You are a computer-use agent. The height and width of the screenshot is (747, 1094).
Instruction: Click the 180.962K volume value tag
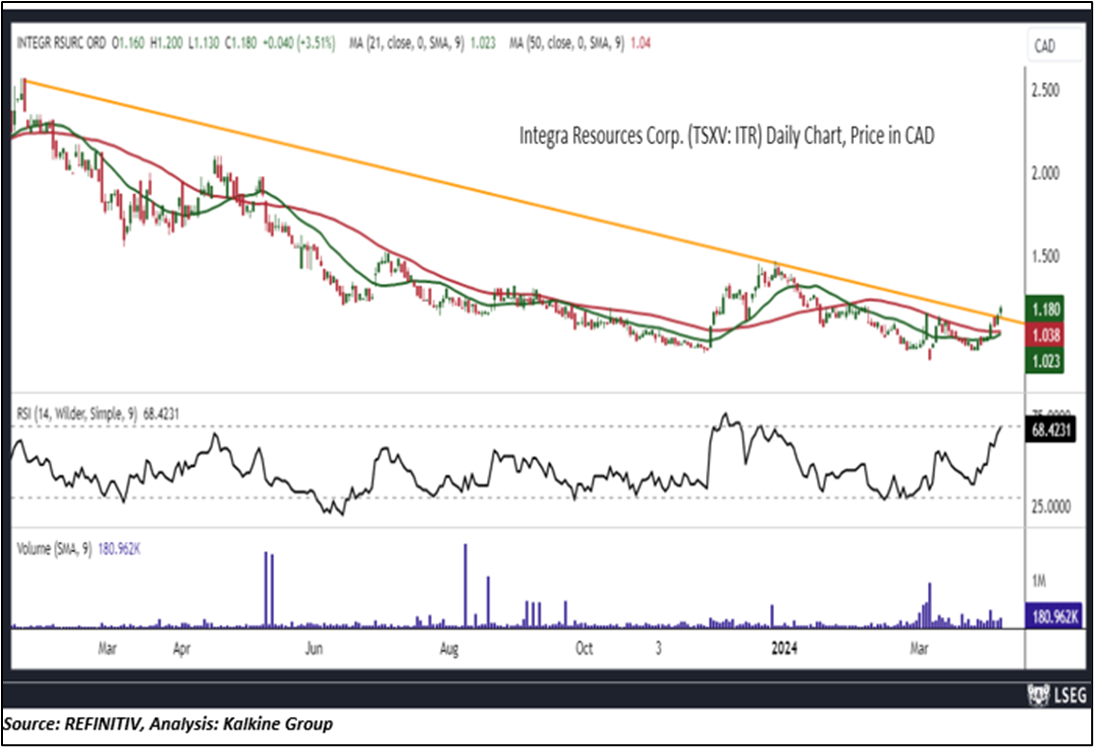click(x=1053, y=617)
